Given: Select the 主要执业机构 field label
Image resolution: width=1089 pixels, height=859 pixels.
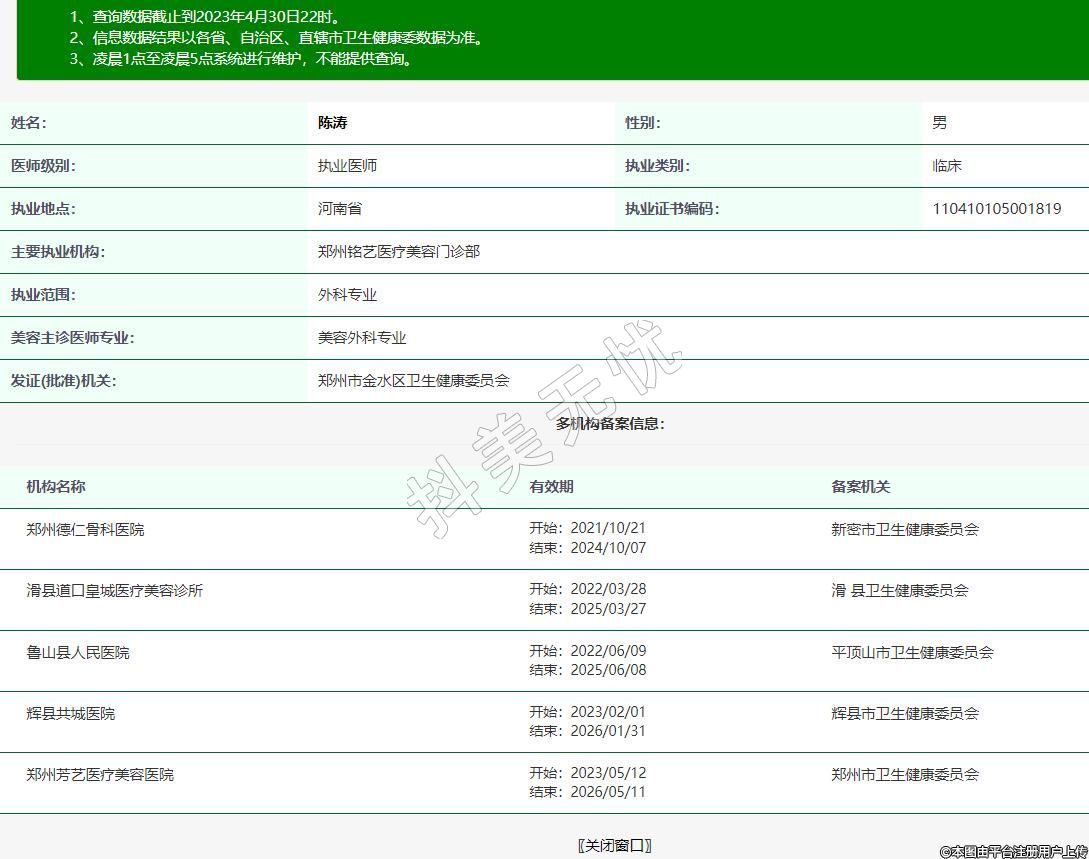Looking at the screenshot, I should click(x=57, y=252).
